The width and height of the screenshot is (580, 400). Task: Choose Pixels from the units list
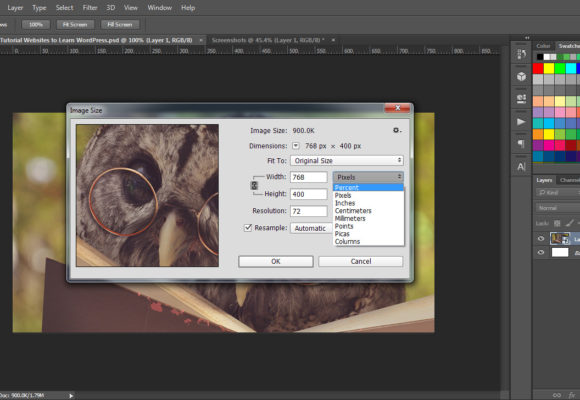368,195
